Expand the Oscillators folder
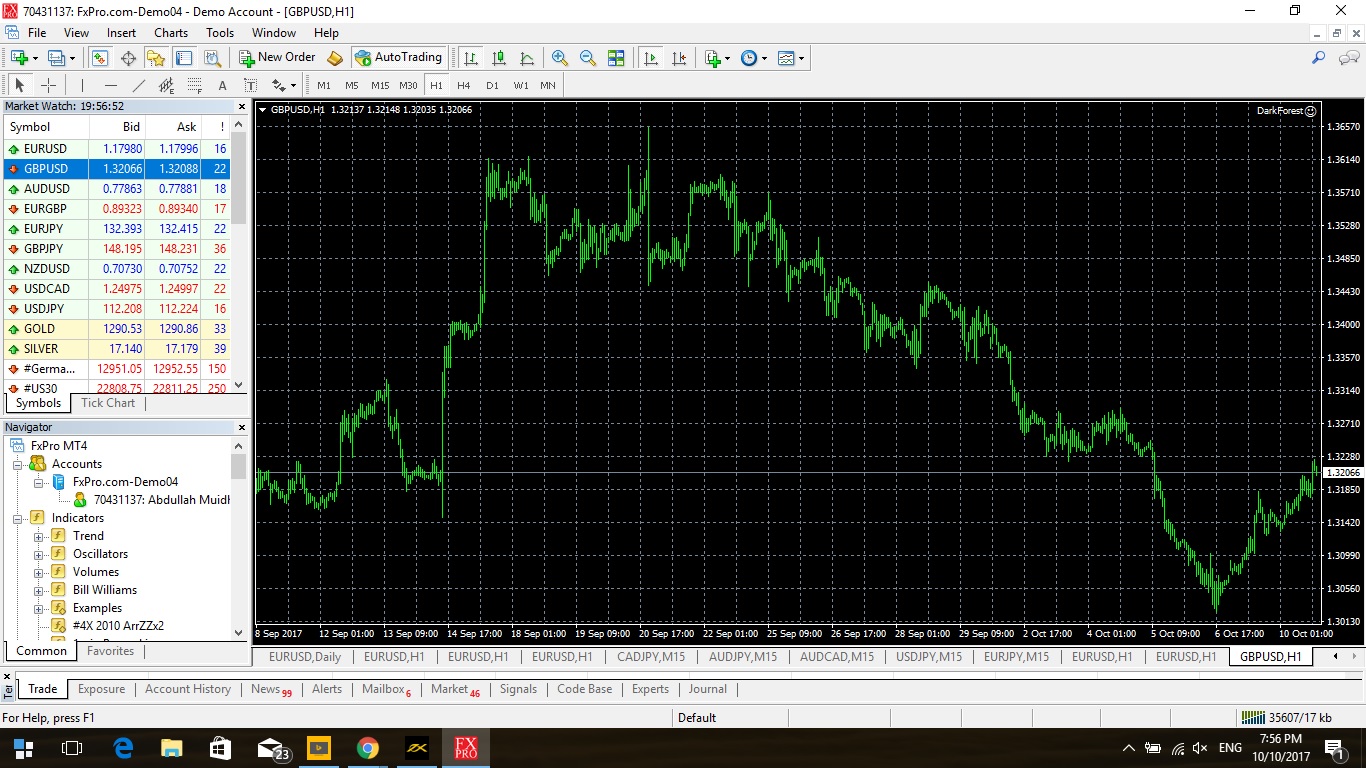This screenshot has height=768, width=1366. click(x=39, y=554)
